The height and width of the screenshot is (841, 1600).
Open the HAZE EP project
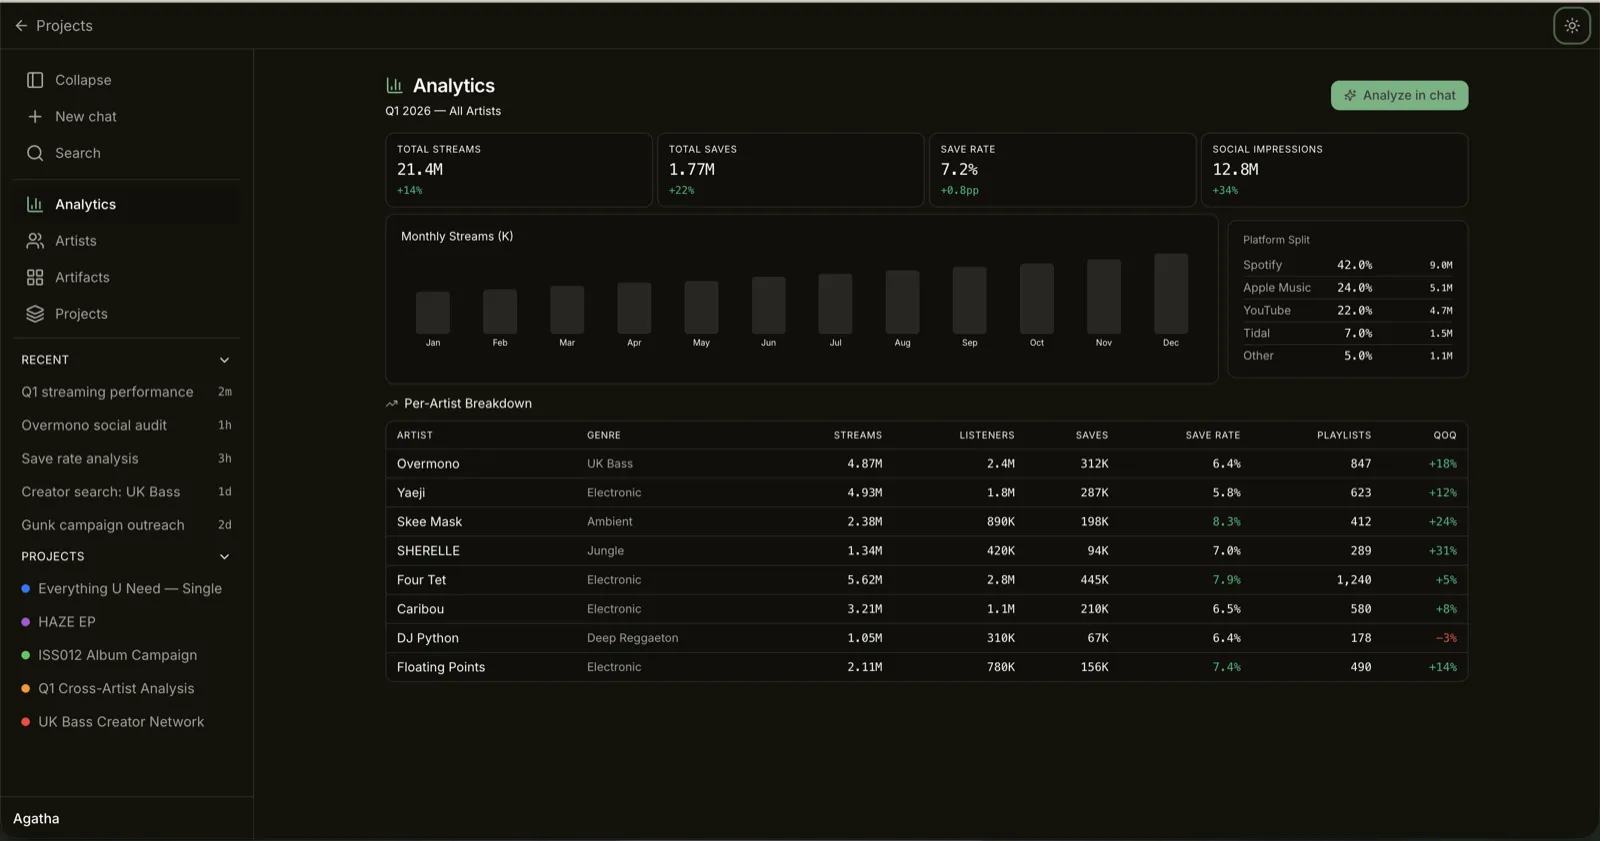click(127, 622)
